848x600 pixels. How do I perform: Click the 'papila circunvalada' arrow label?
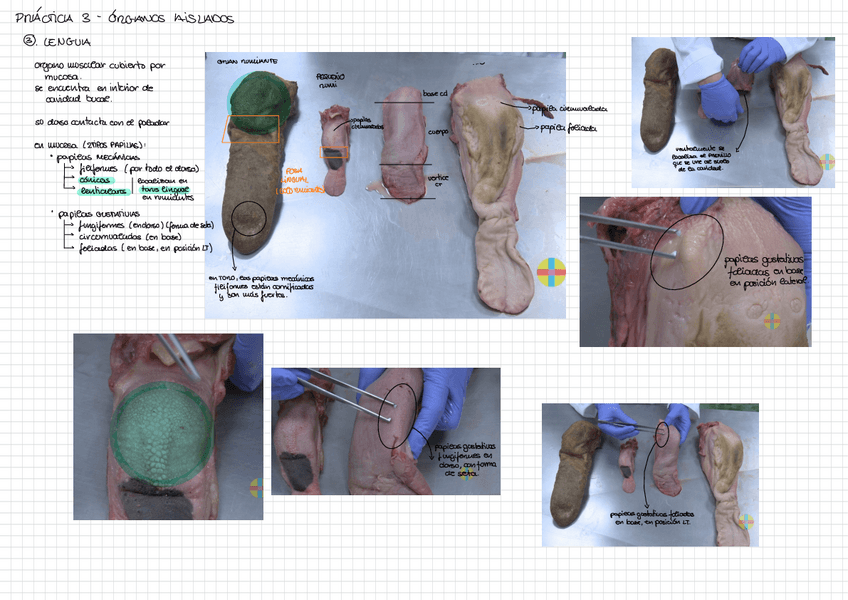pos(566,107)
